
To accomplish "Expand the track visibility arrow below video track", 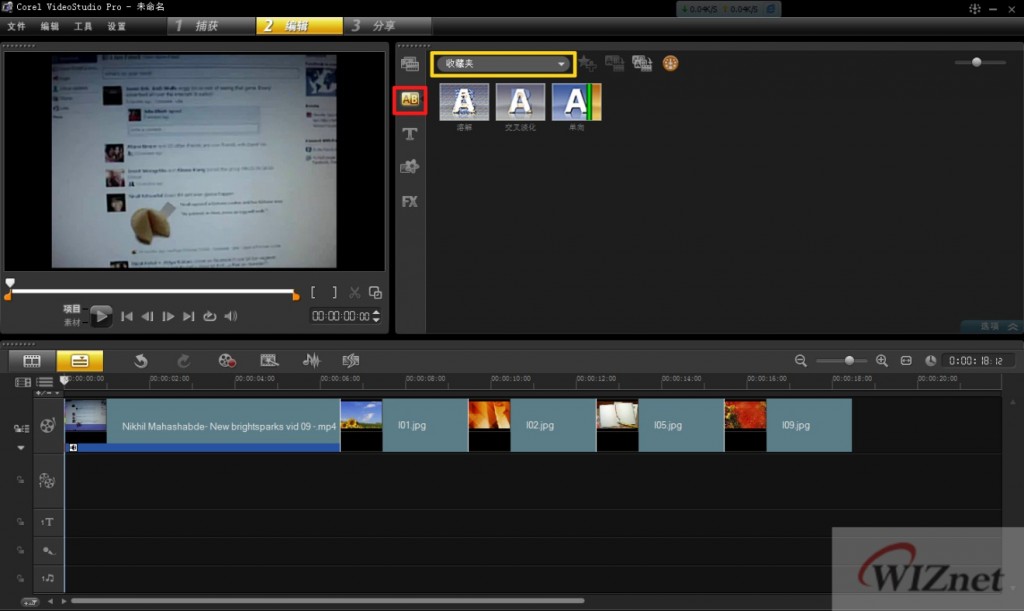I will 20,447.
